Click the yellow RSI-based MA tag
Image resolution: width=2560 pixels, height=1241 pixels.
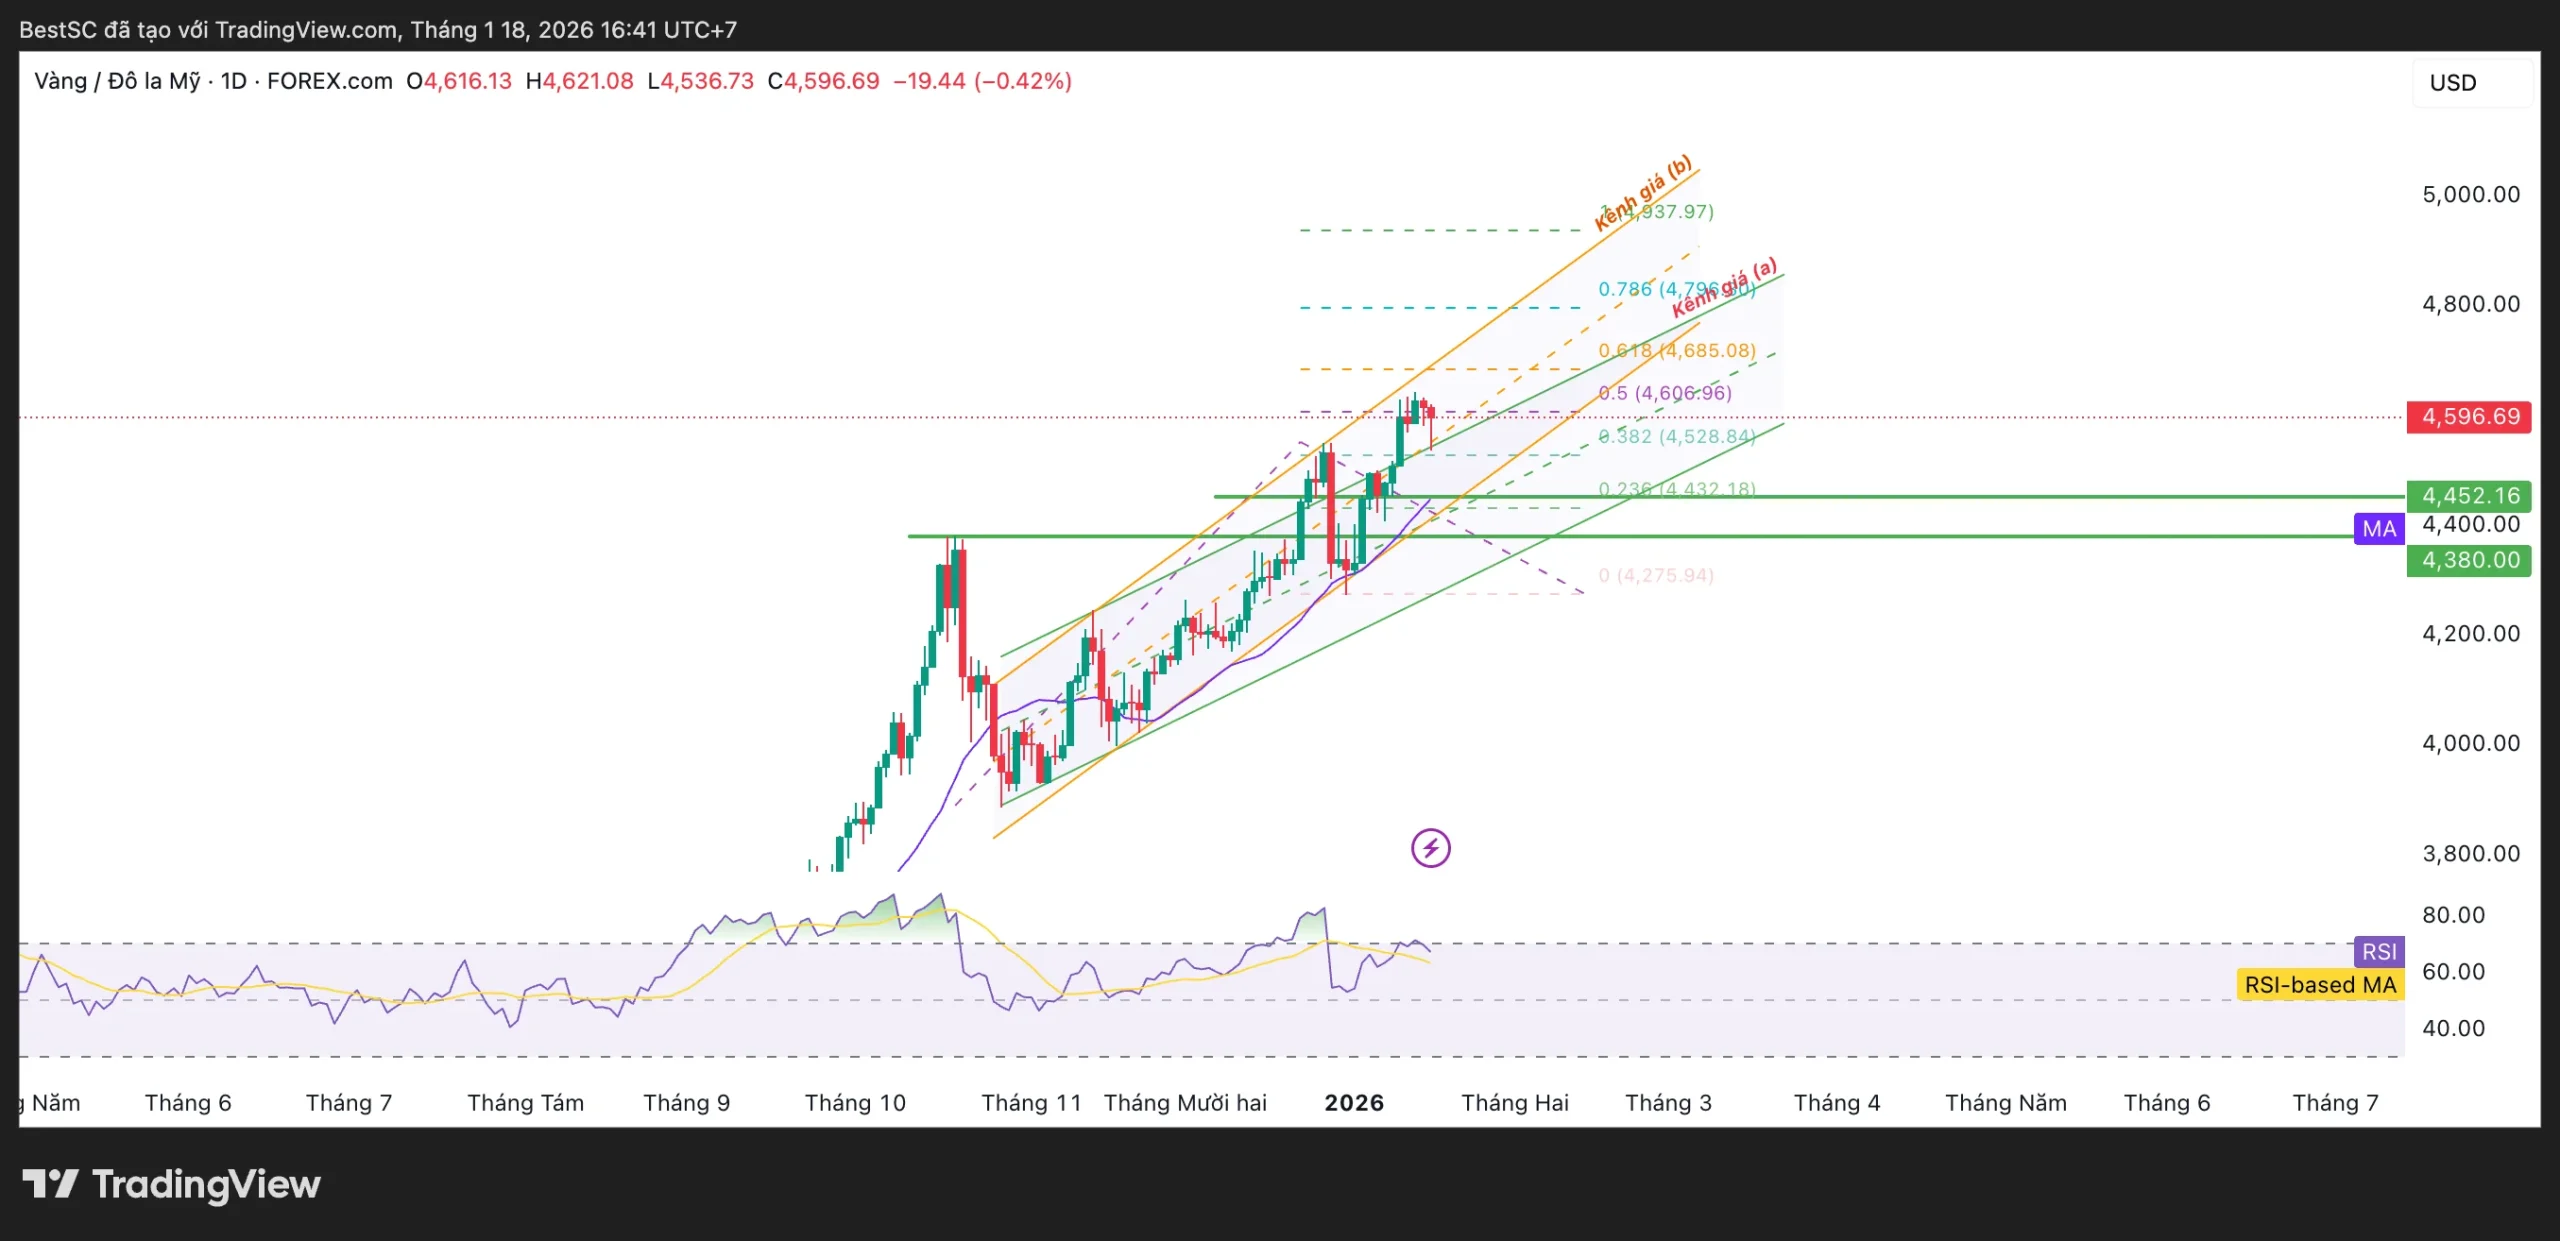click(2319, 985)
